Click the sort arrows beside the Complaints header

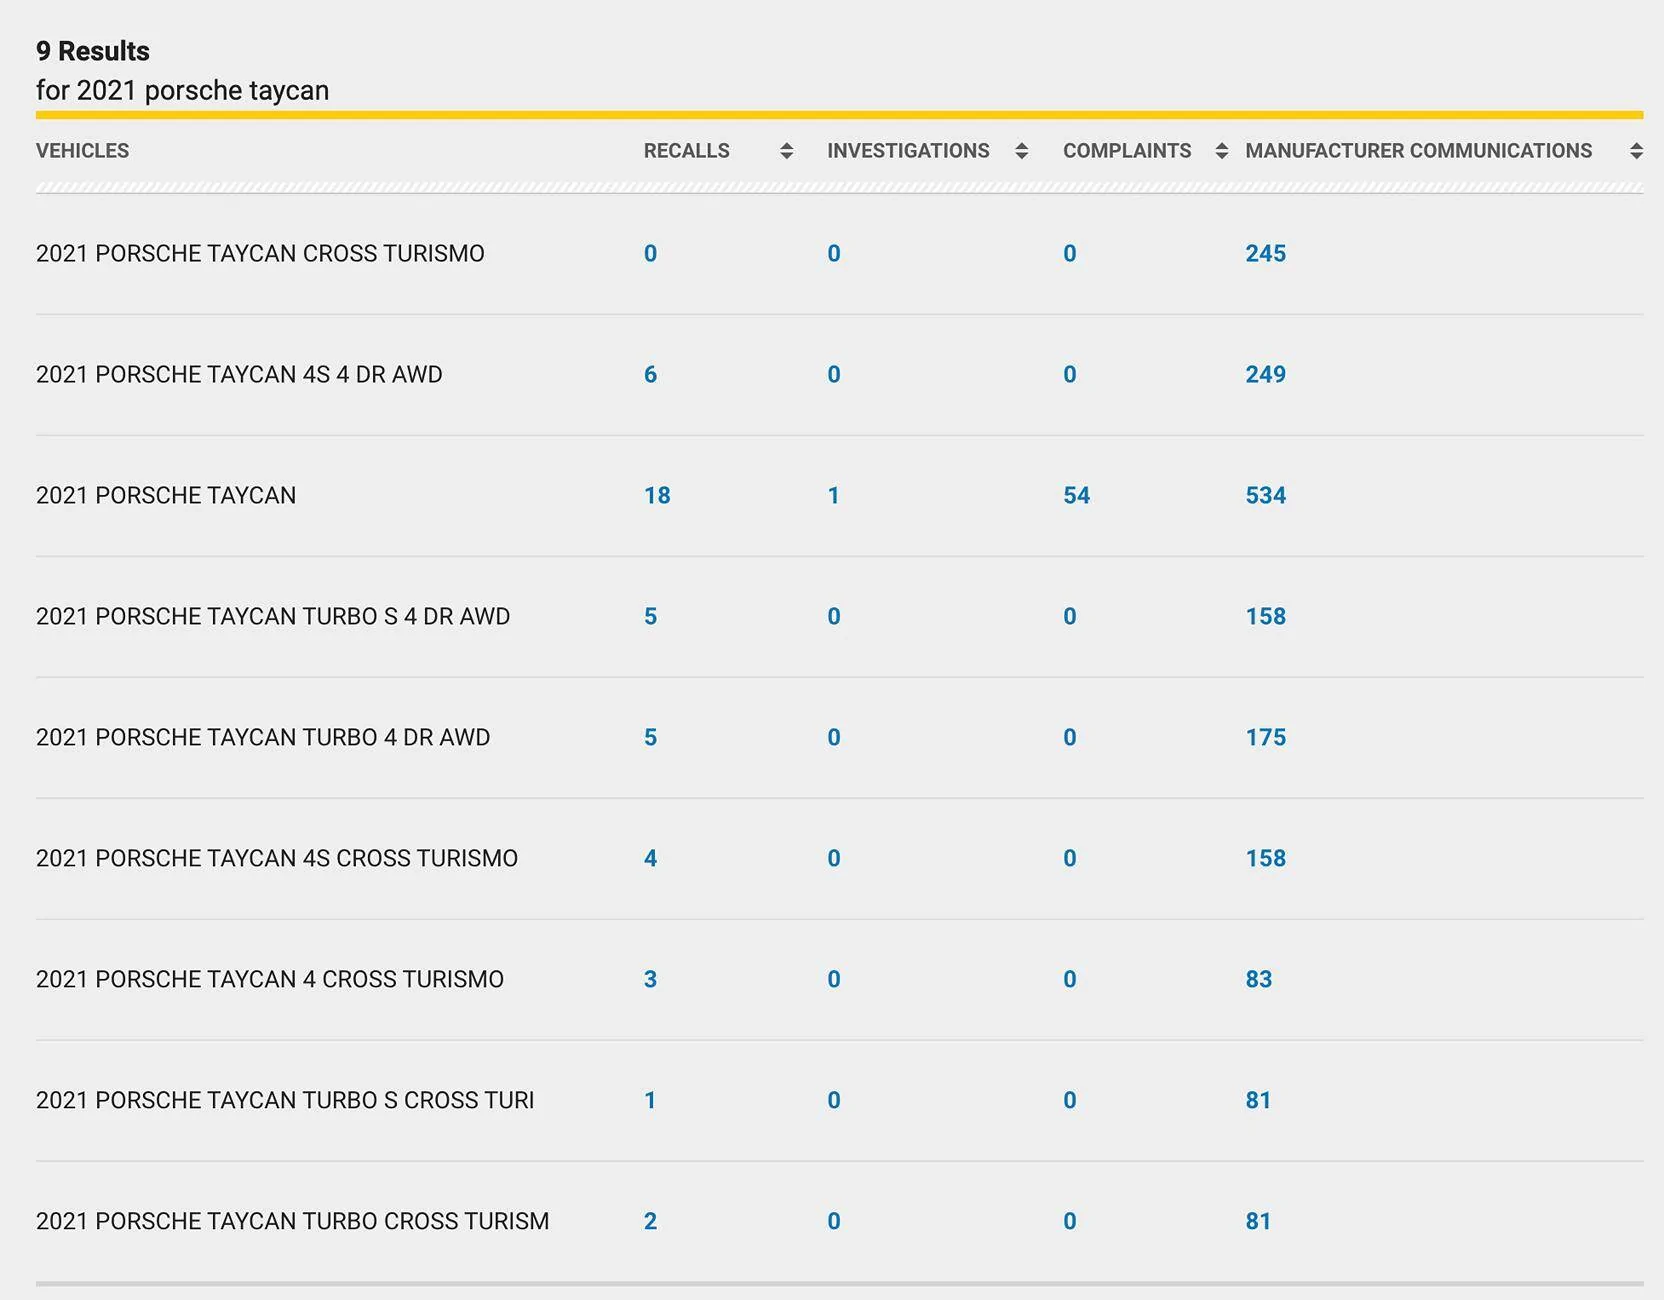(1221, 151)
